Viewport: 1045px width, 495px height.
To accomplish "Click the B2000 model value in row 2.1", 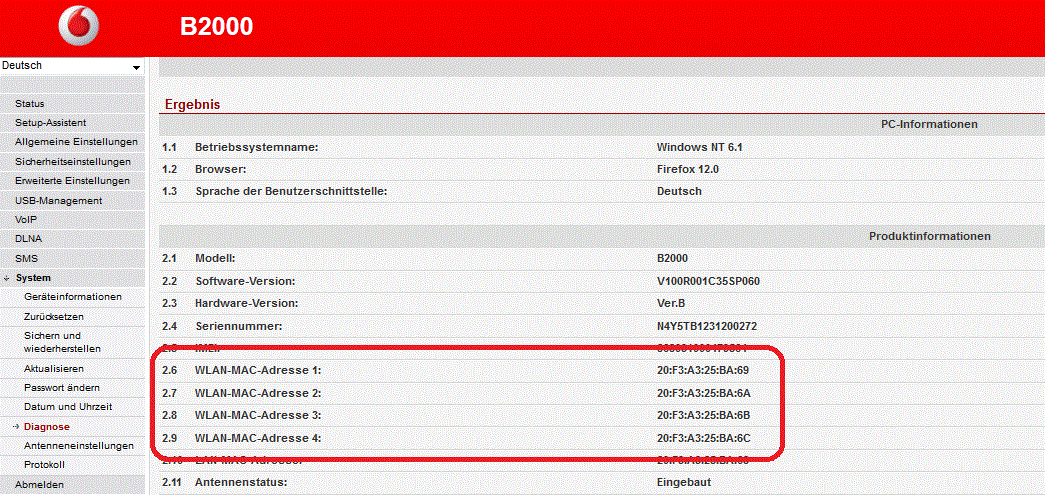I will [x=672, y=258].
